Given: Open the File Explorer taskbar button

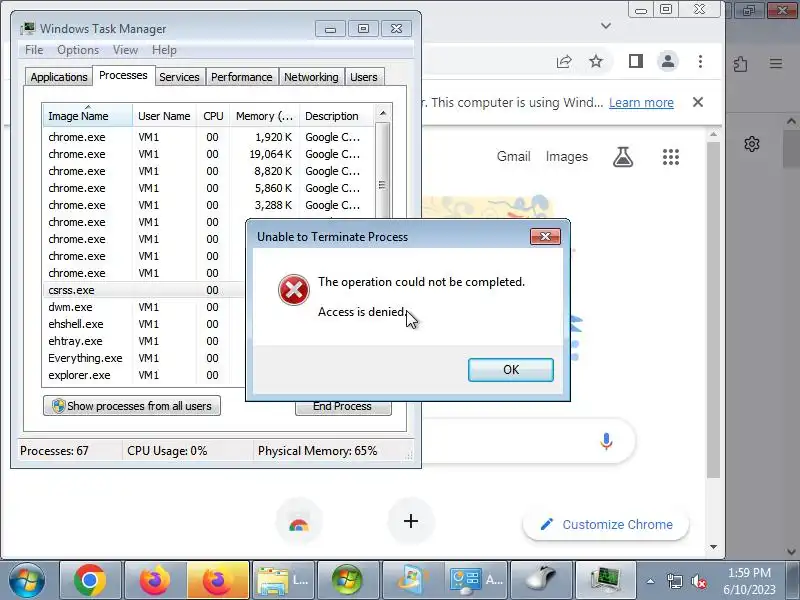Looking at the screenshot, I should [283, 581].
